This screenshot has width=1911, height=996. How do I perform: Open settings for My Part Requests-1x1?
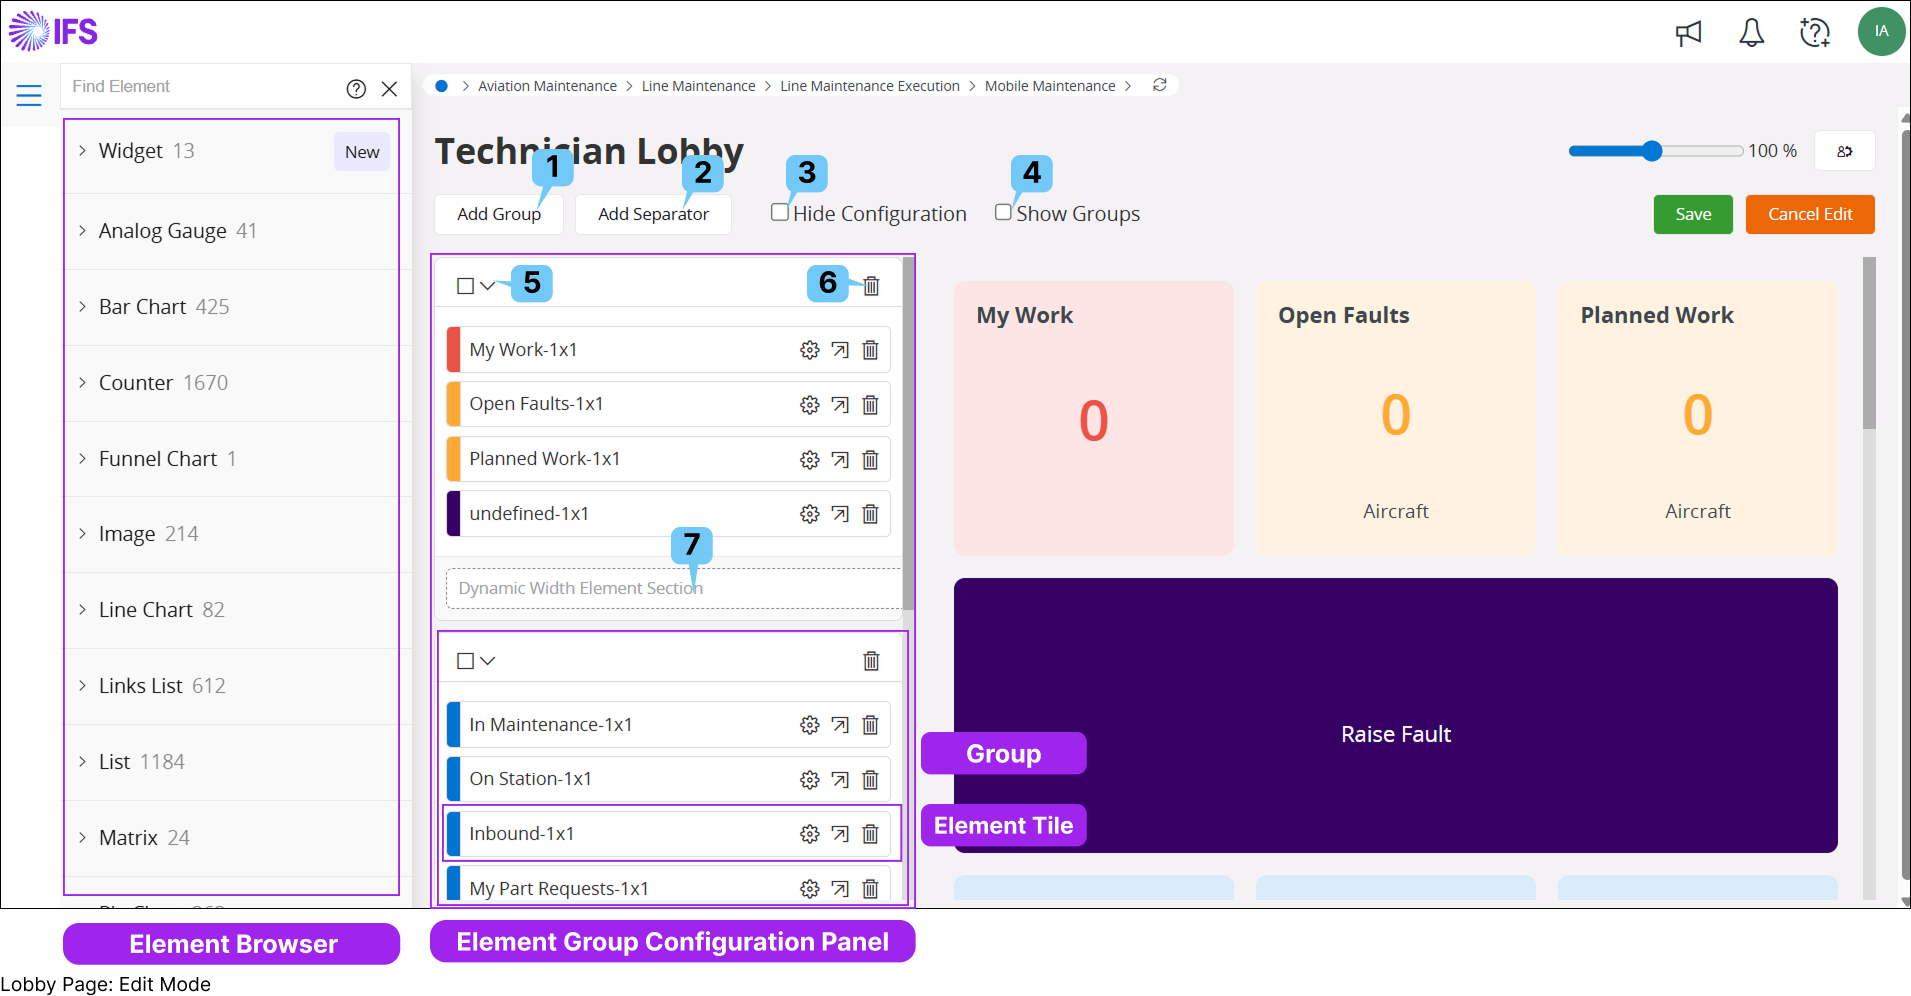(x=810, y=889)
